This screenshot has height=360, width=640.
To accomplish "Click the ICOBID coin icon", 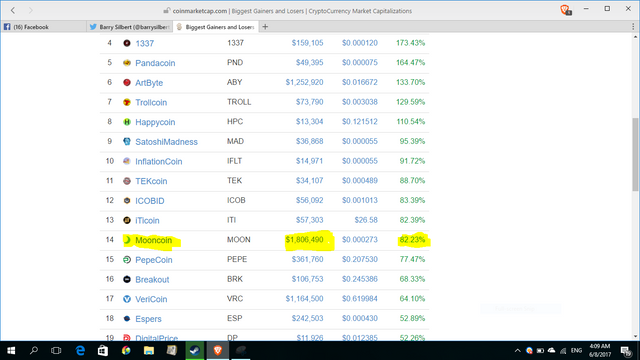I will coord(127,201).
